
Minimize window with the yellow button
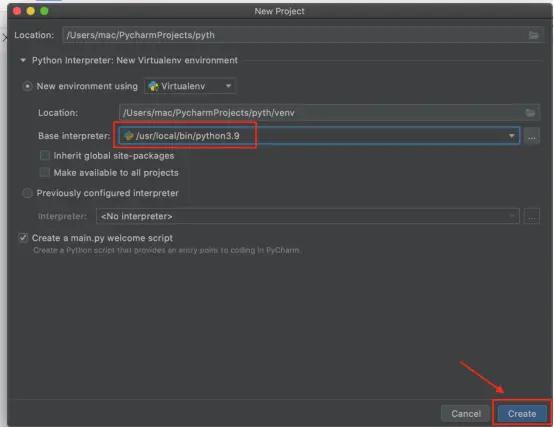(31, 11)
